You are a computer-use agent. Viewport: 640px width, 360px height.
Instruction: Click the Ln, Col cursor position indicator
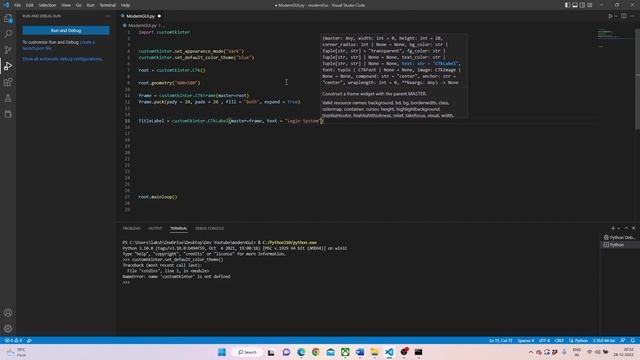tap(500, 340)
